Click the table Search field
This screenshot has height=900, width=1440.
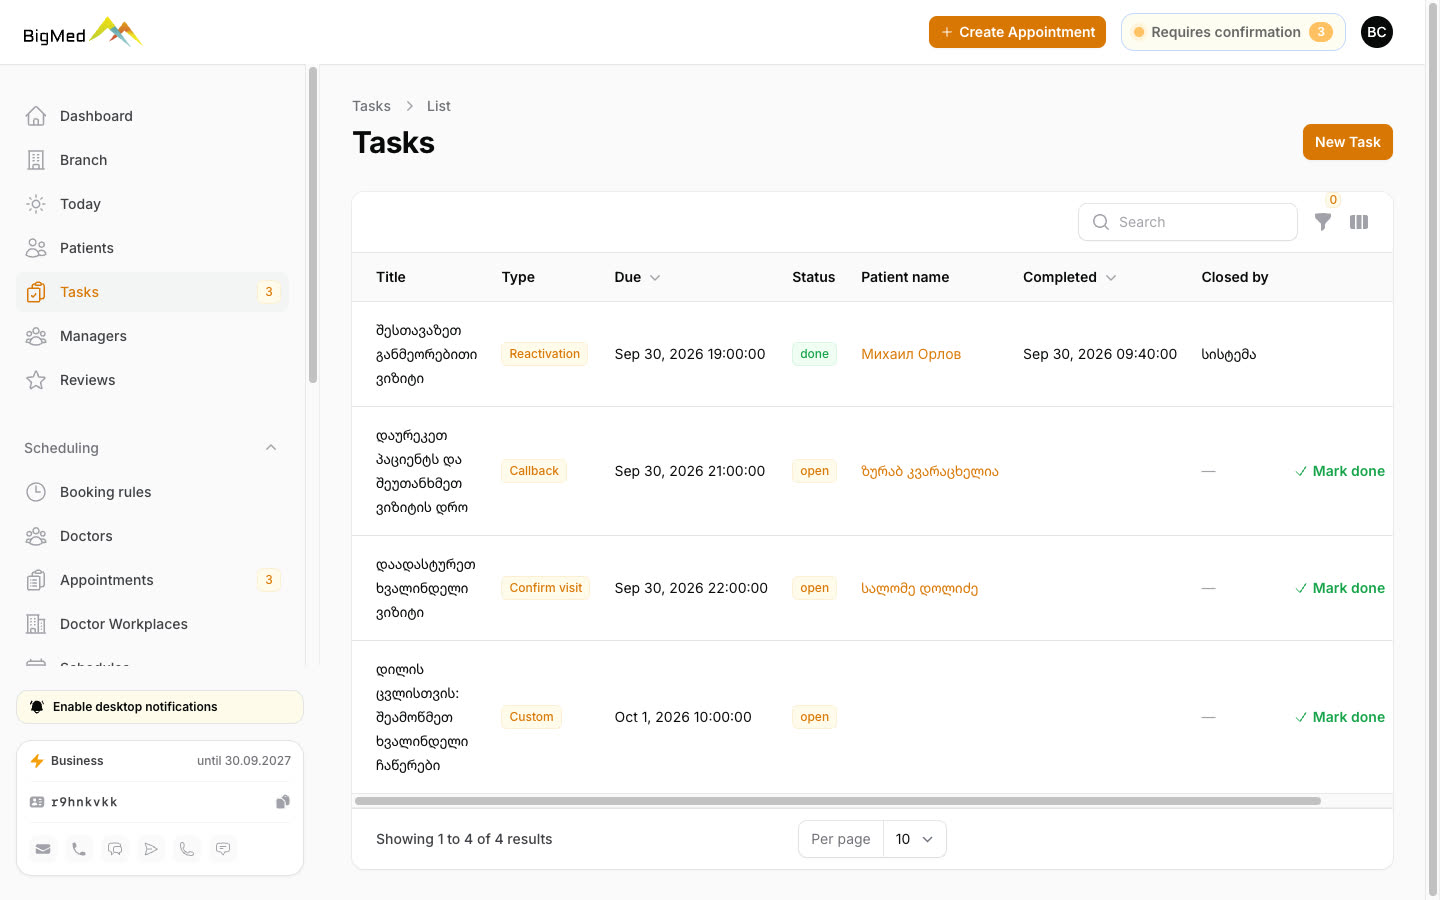point(1188,222)
